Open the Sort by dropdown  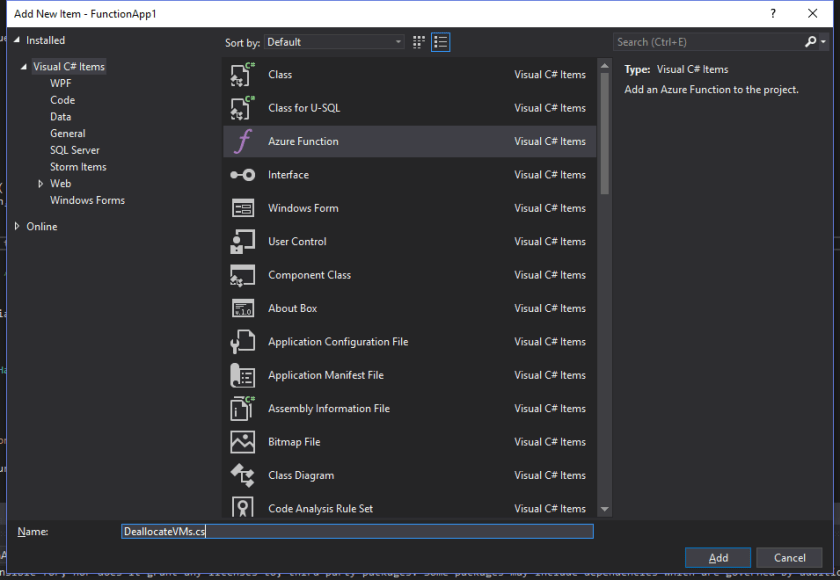334,42
